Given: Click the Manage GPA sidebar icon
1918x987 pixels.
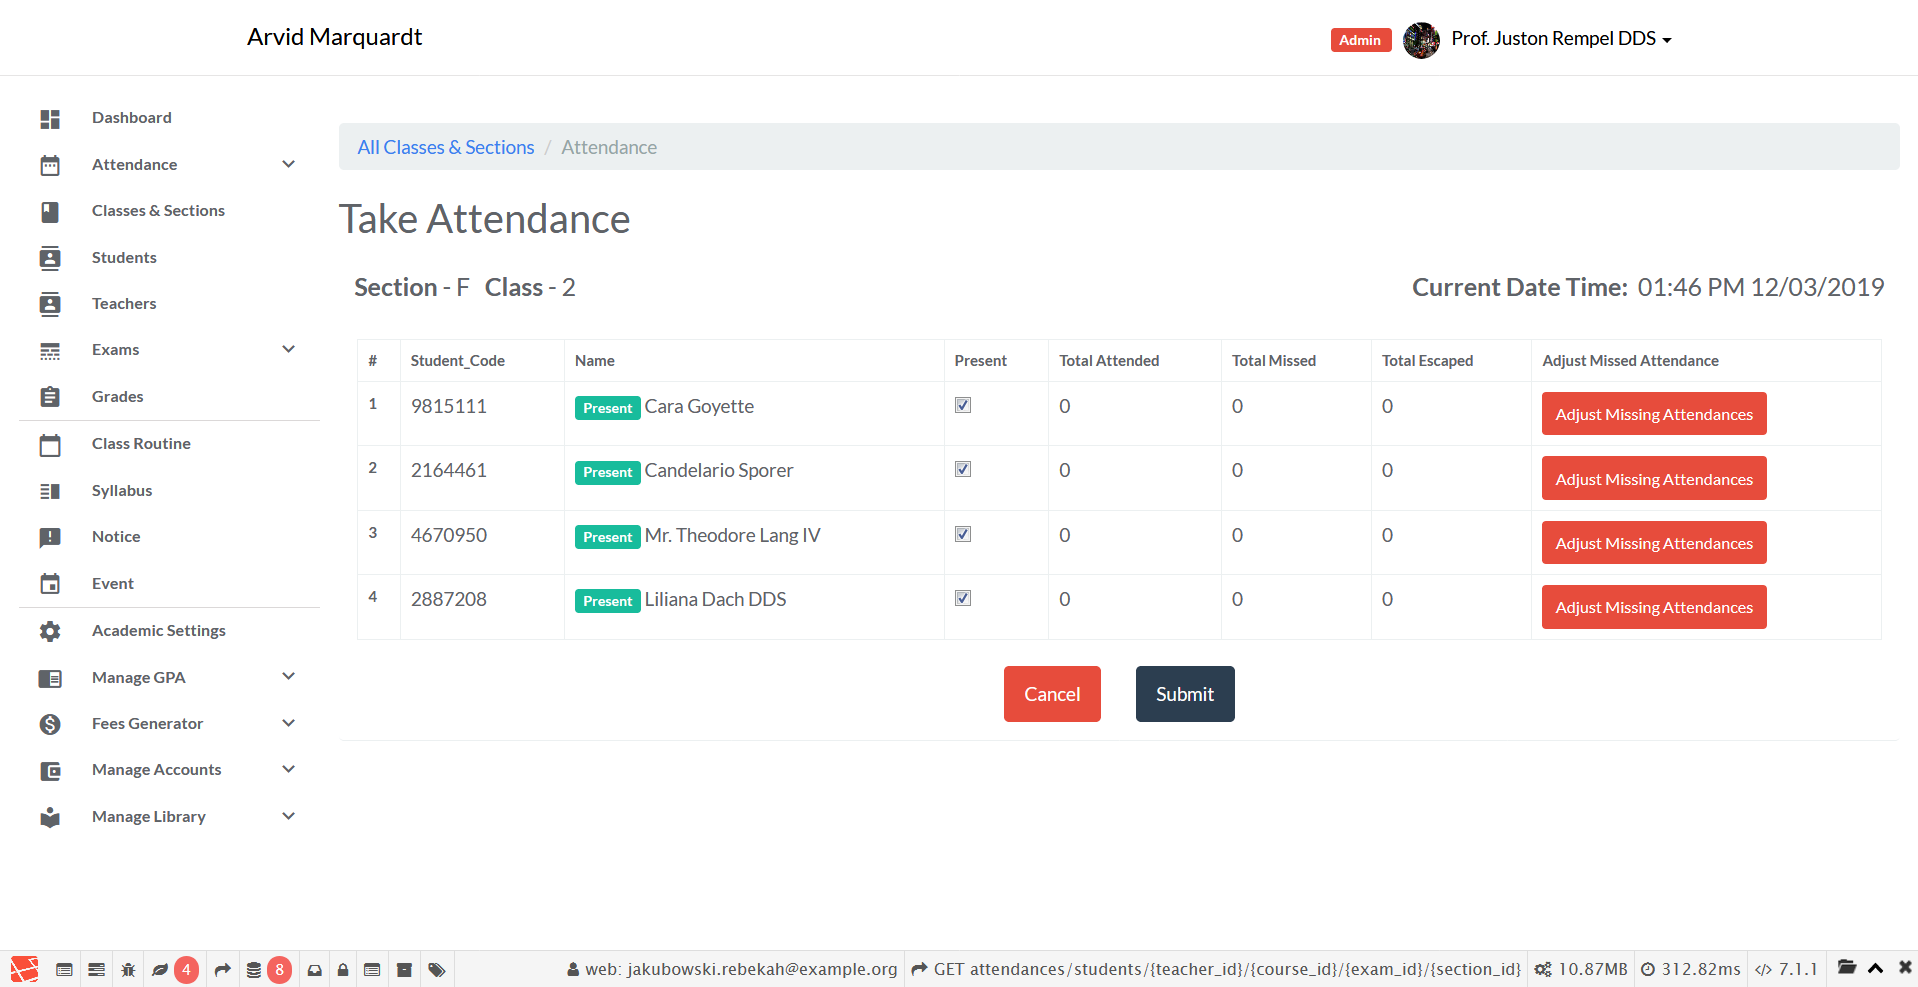Looking at the screenshot, I should pos(50,678).
